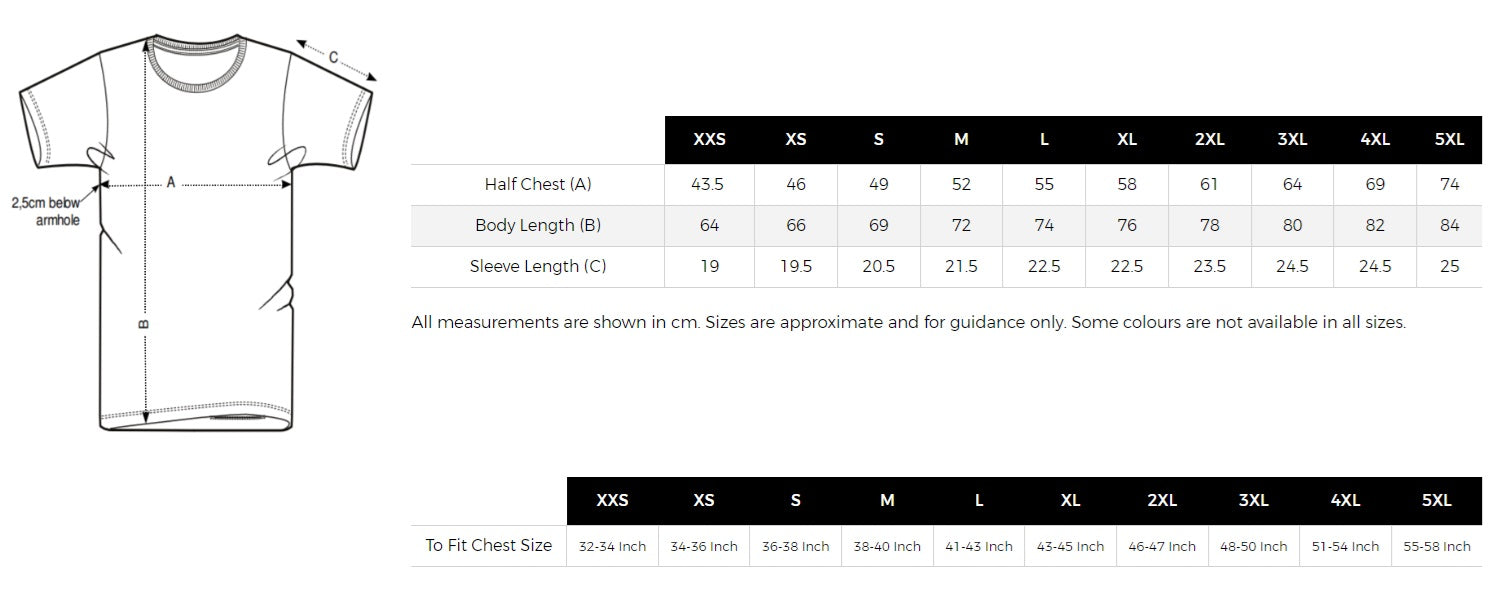
Task: Click the M header in the measurements table
Action: [x=961, y=140]
